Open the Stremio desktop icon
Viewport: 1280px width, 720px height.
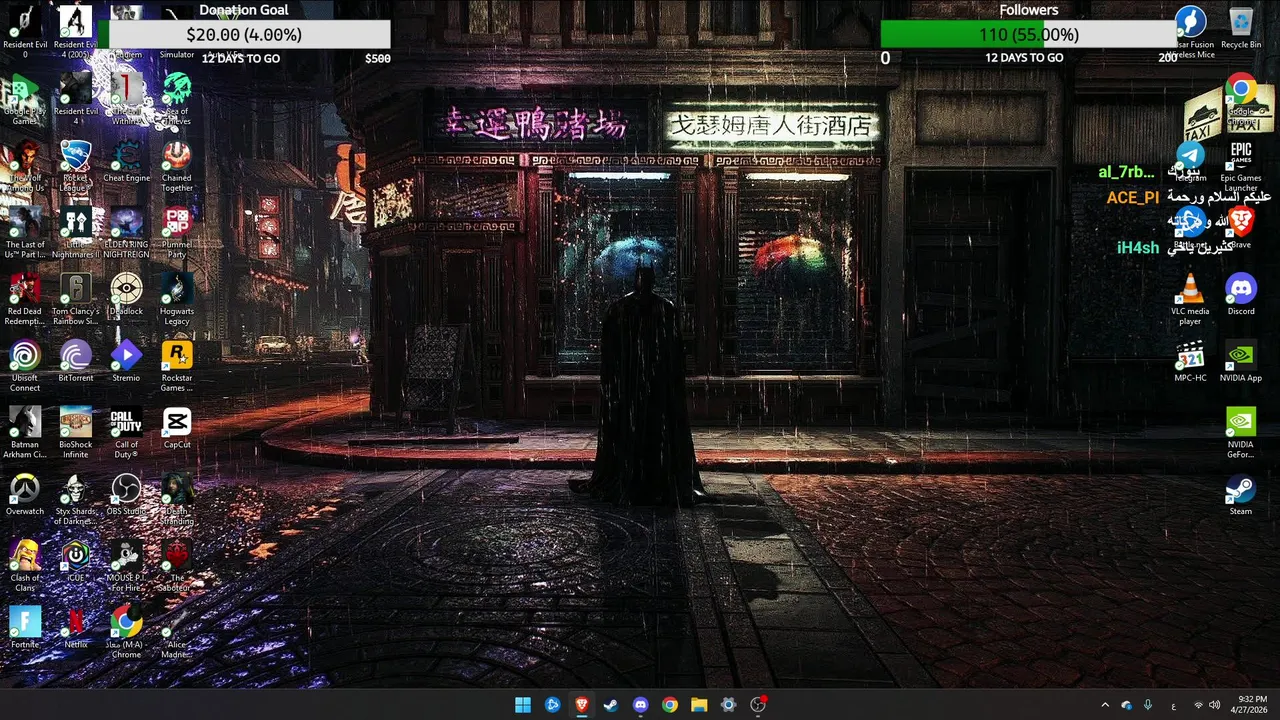(126, 361)
